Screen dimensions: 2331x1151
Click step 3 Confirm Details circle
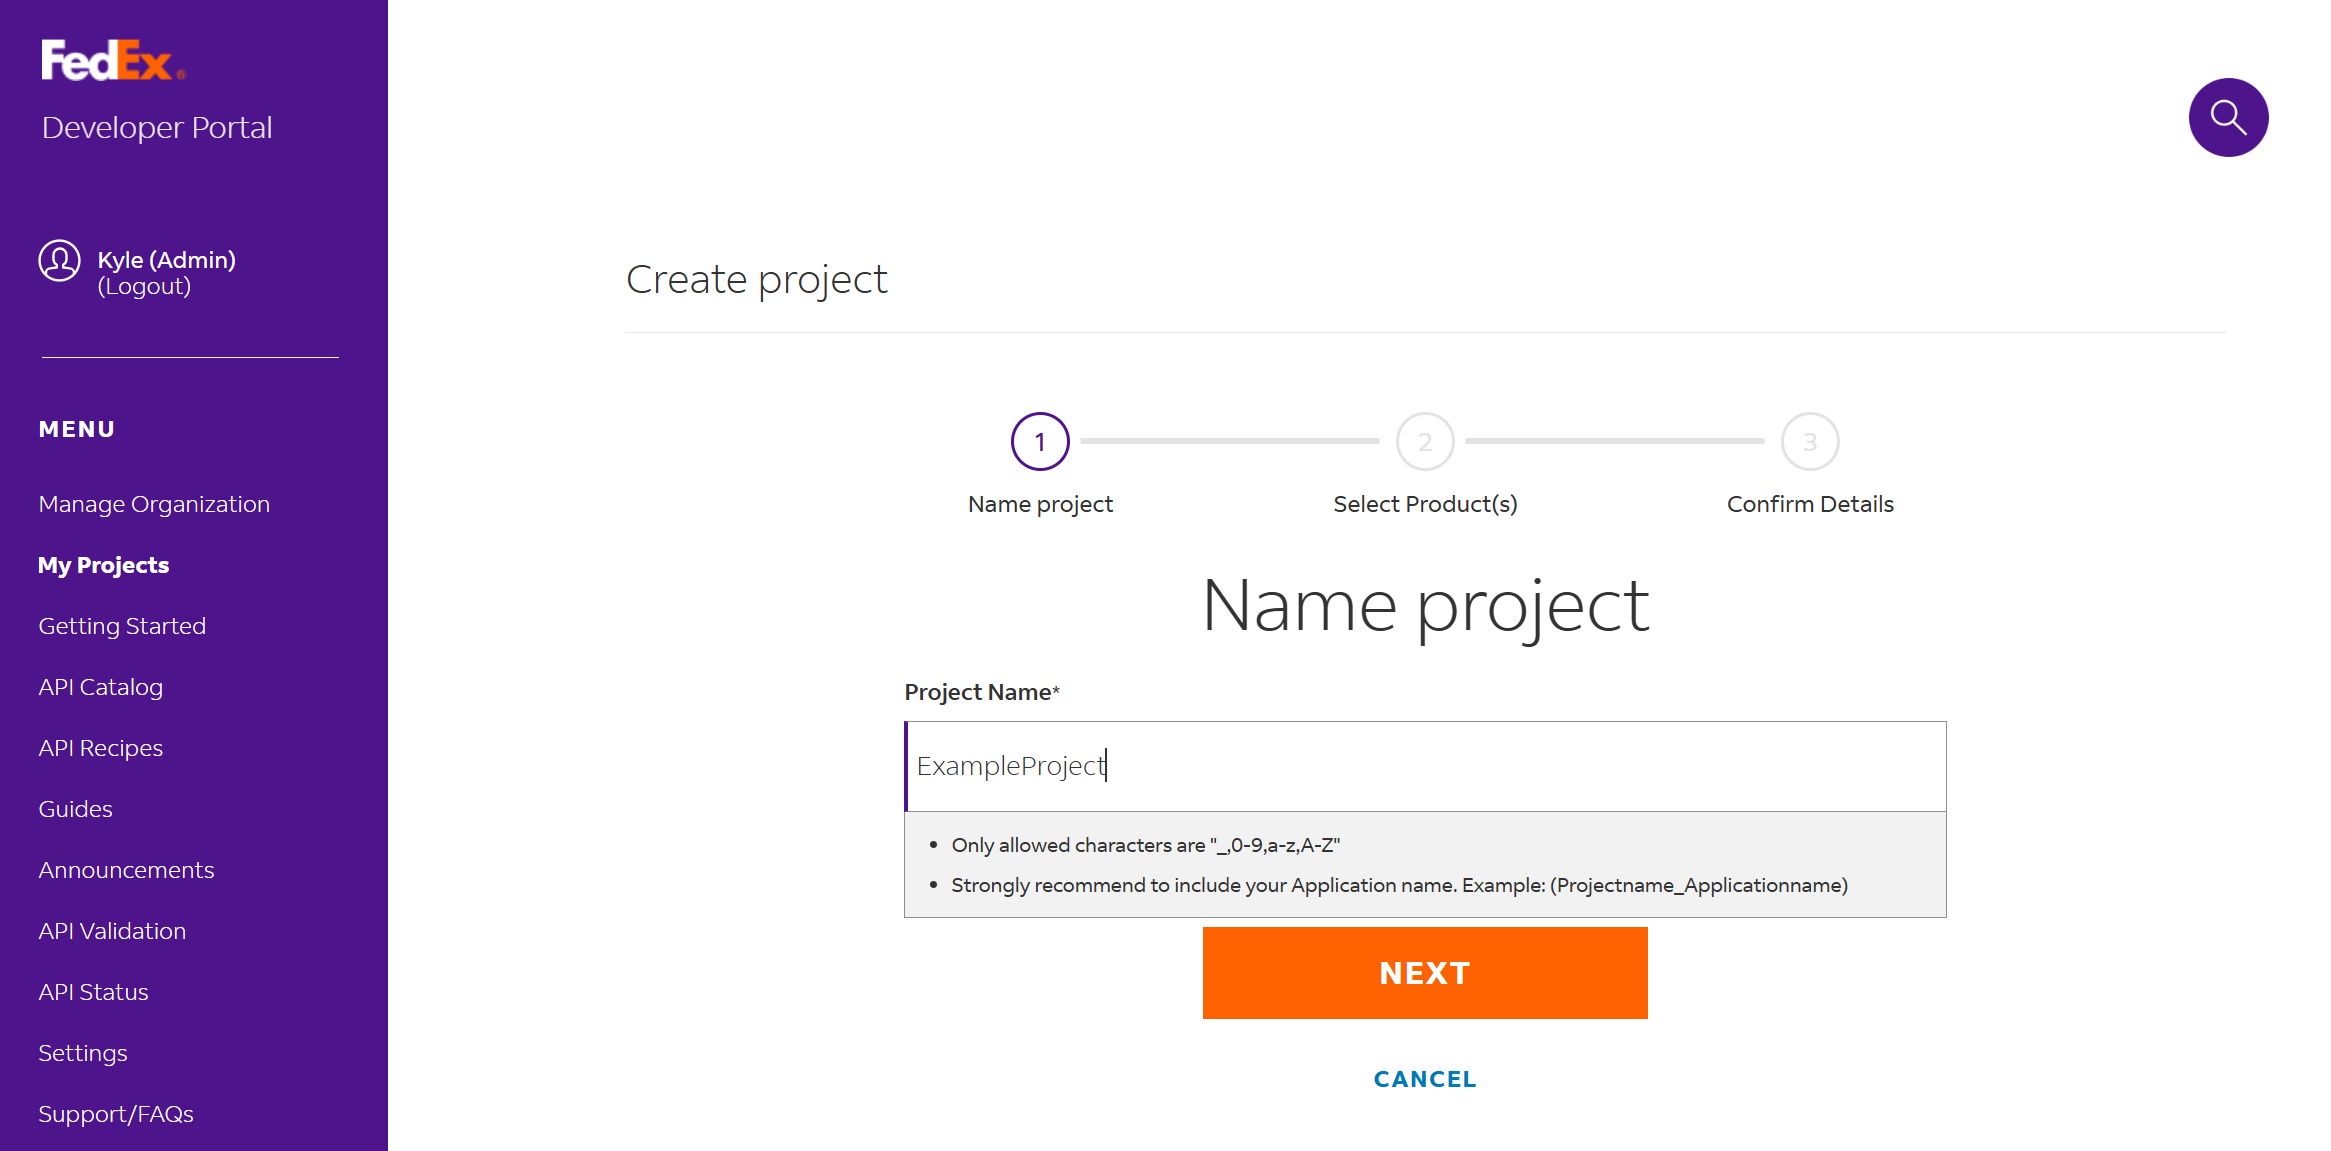click(x=1809, y=441)
